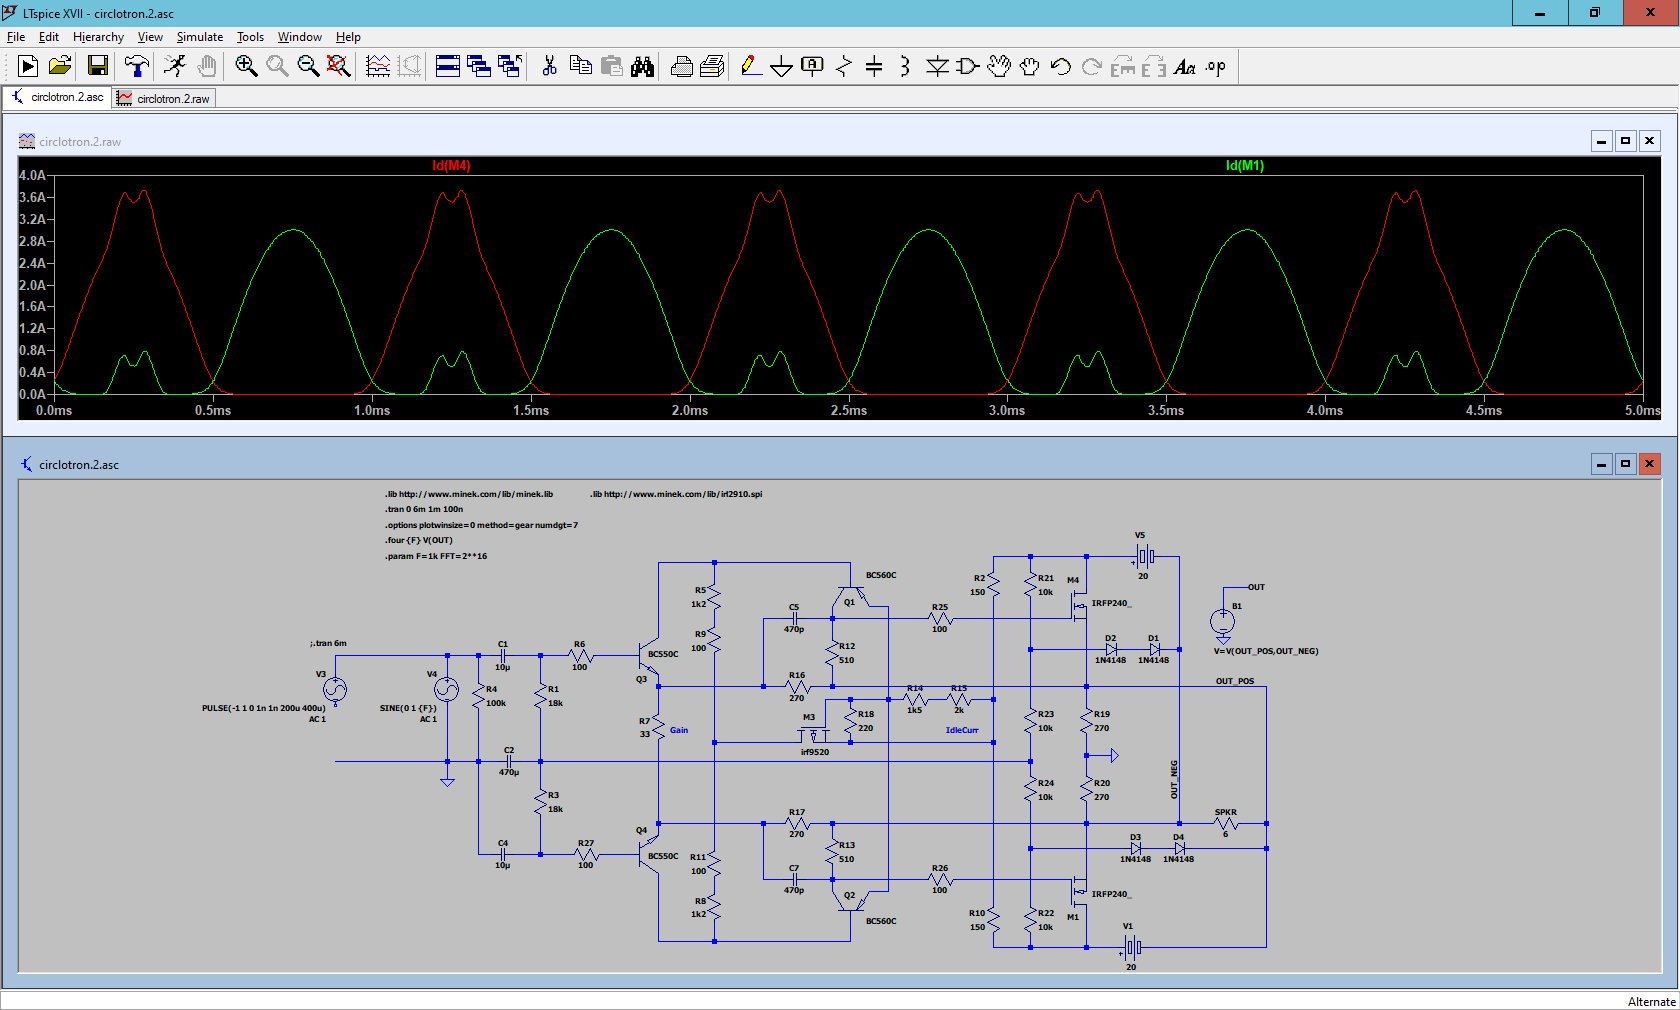Maximize the circlotron.2.asc schematic window
This screenshot has width=1680, height=1010.
[1625, 464]
